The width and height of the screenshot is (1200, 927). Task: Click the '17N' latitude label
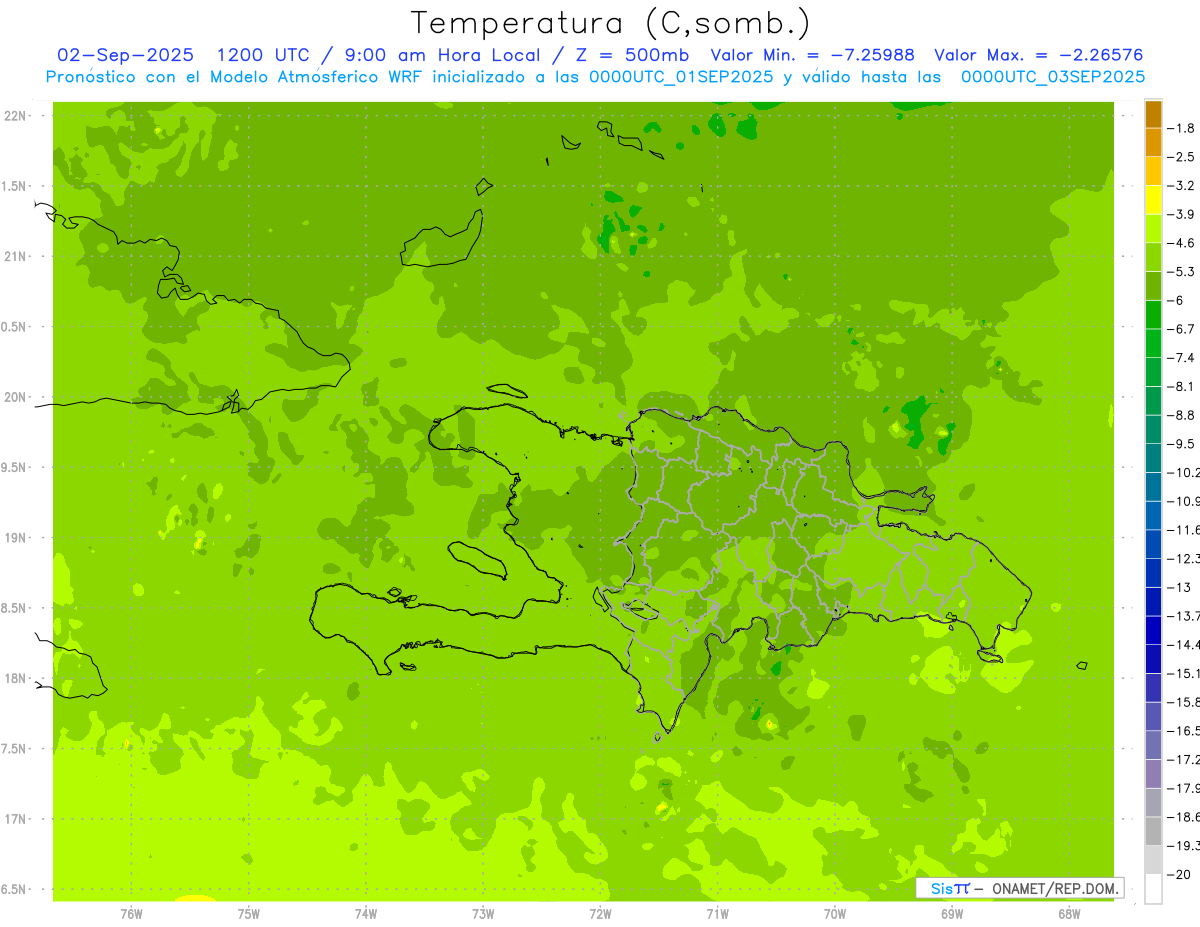(x=16, y=819)
